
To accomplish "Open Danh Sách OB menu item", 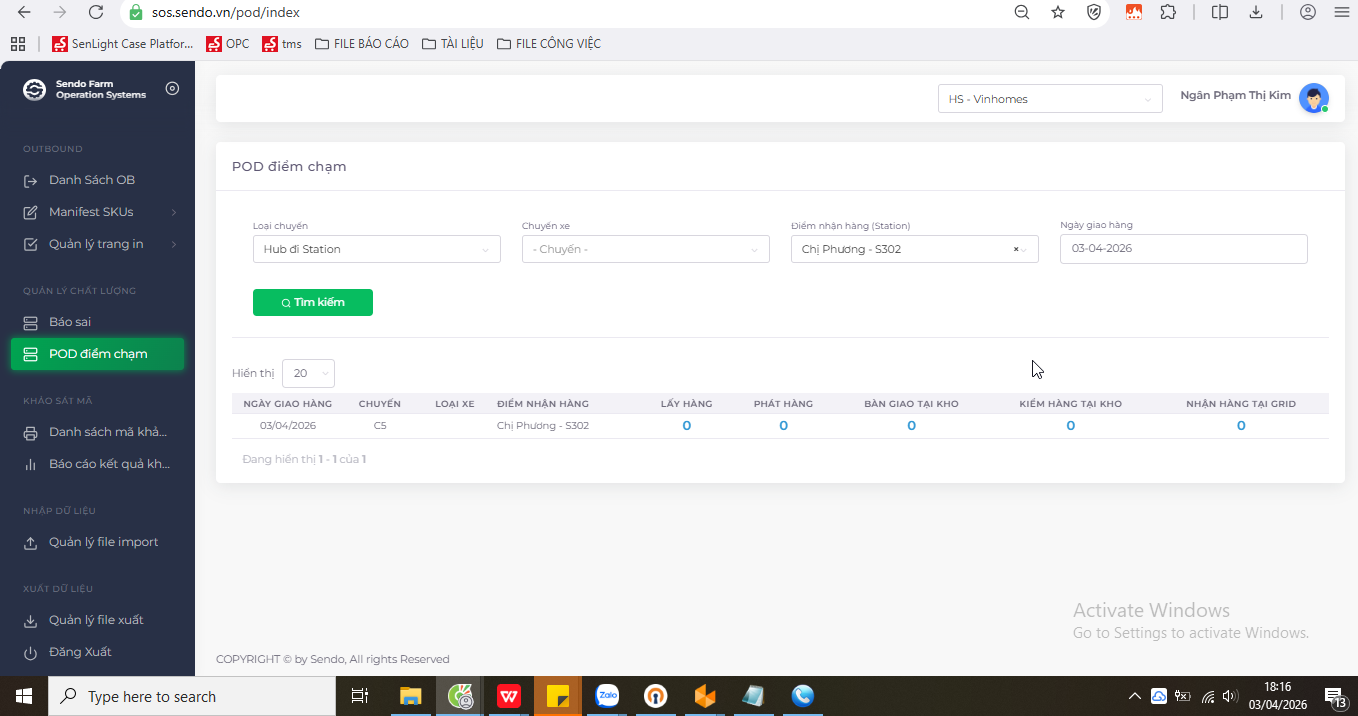I will point(92,180).
